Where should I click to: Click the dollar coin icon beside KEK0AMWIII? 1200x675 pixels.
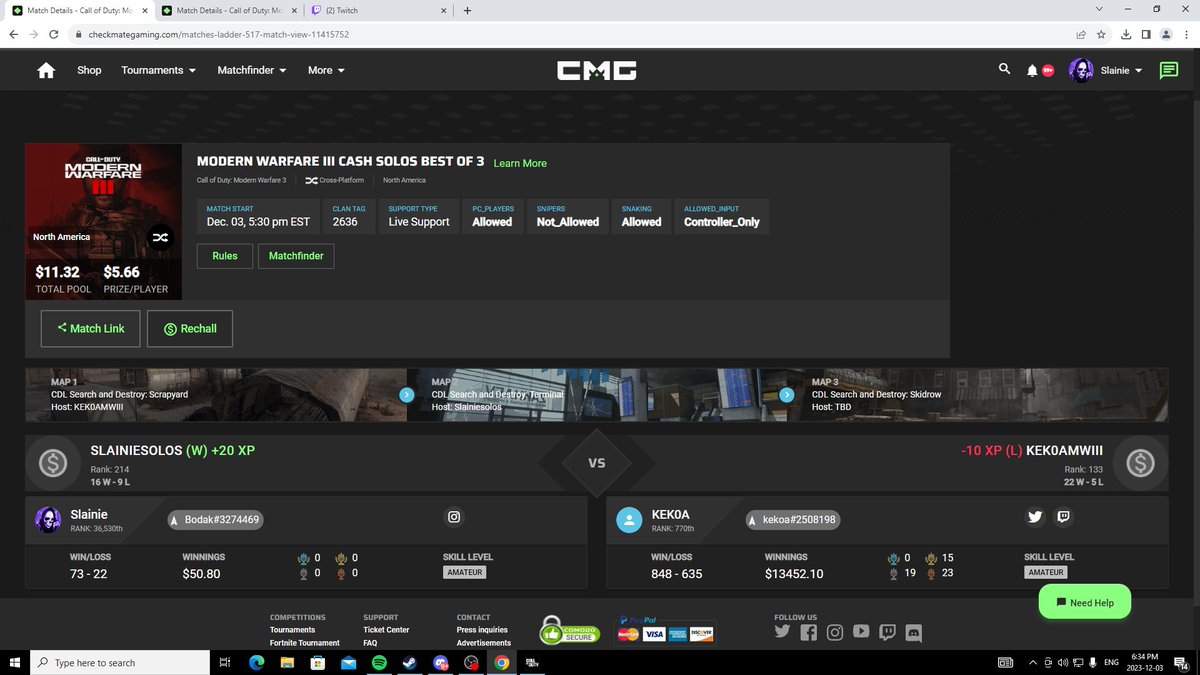1140,463
